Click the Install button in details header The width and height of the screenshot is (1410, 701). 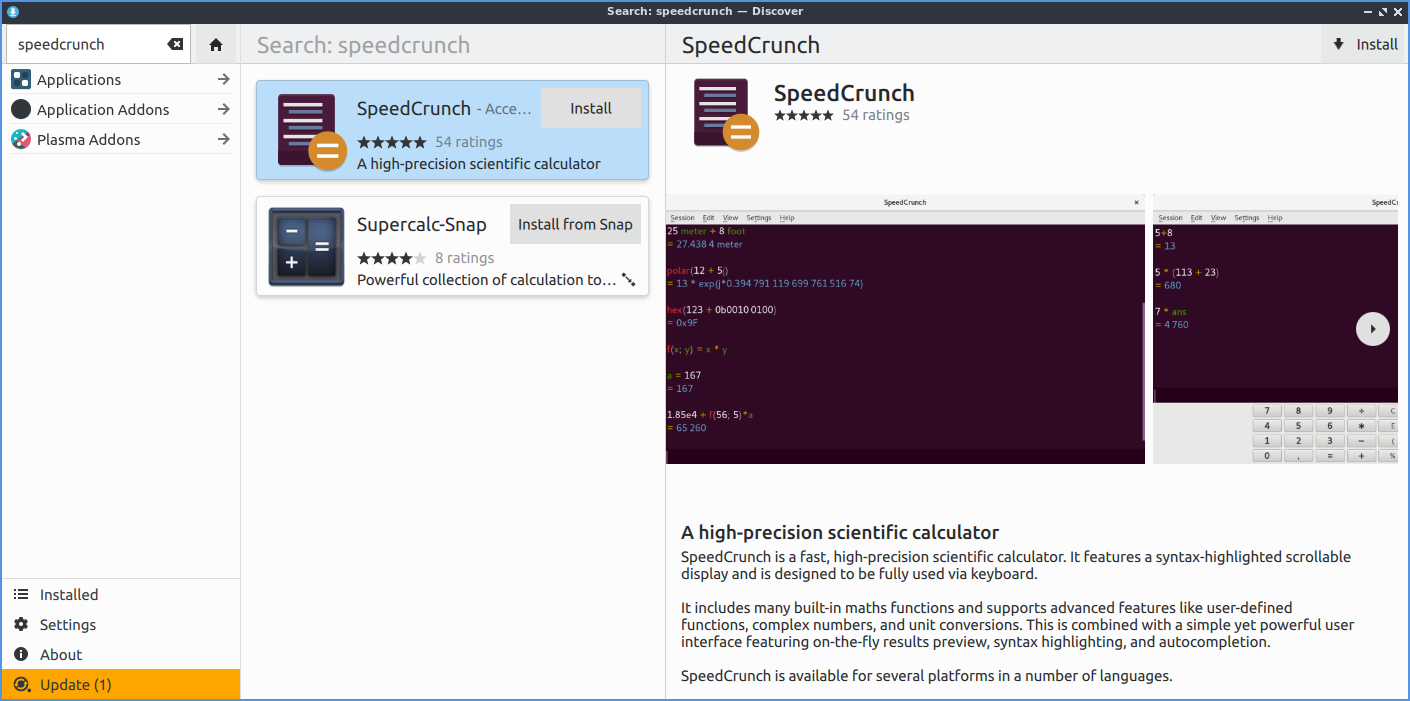click(1366, 44)
